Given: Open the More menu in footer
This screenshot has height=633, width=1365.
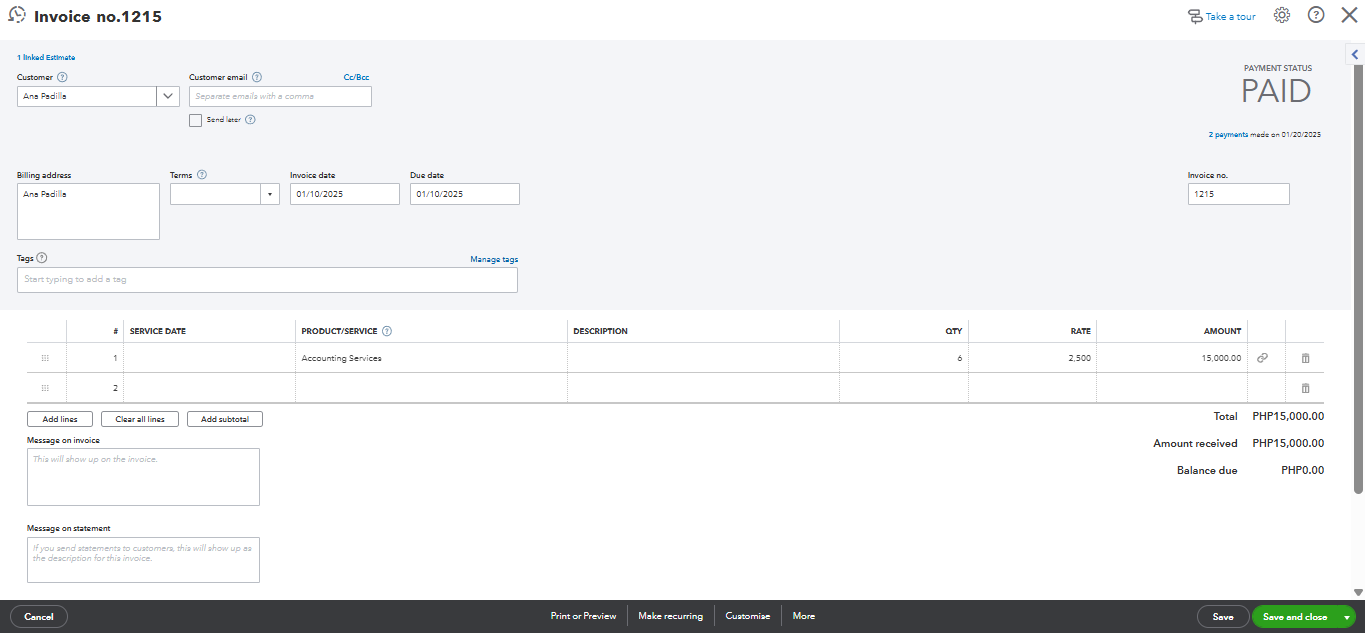Looking at the screenshot, I should [x=803, y=616].
